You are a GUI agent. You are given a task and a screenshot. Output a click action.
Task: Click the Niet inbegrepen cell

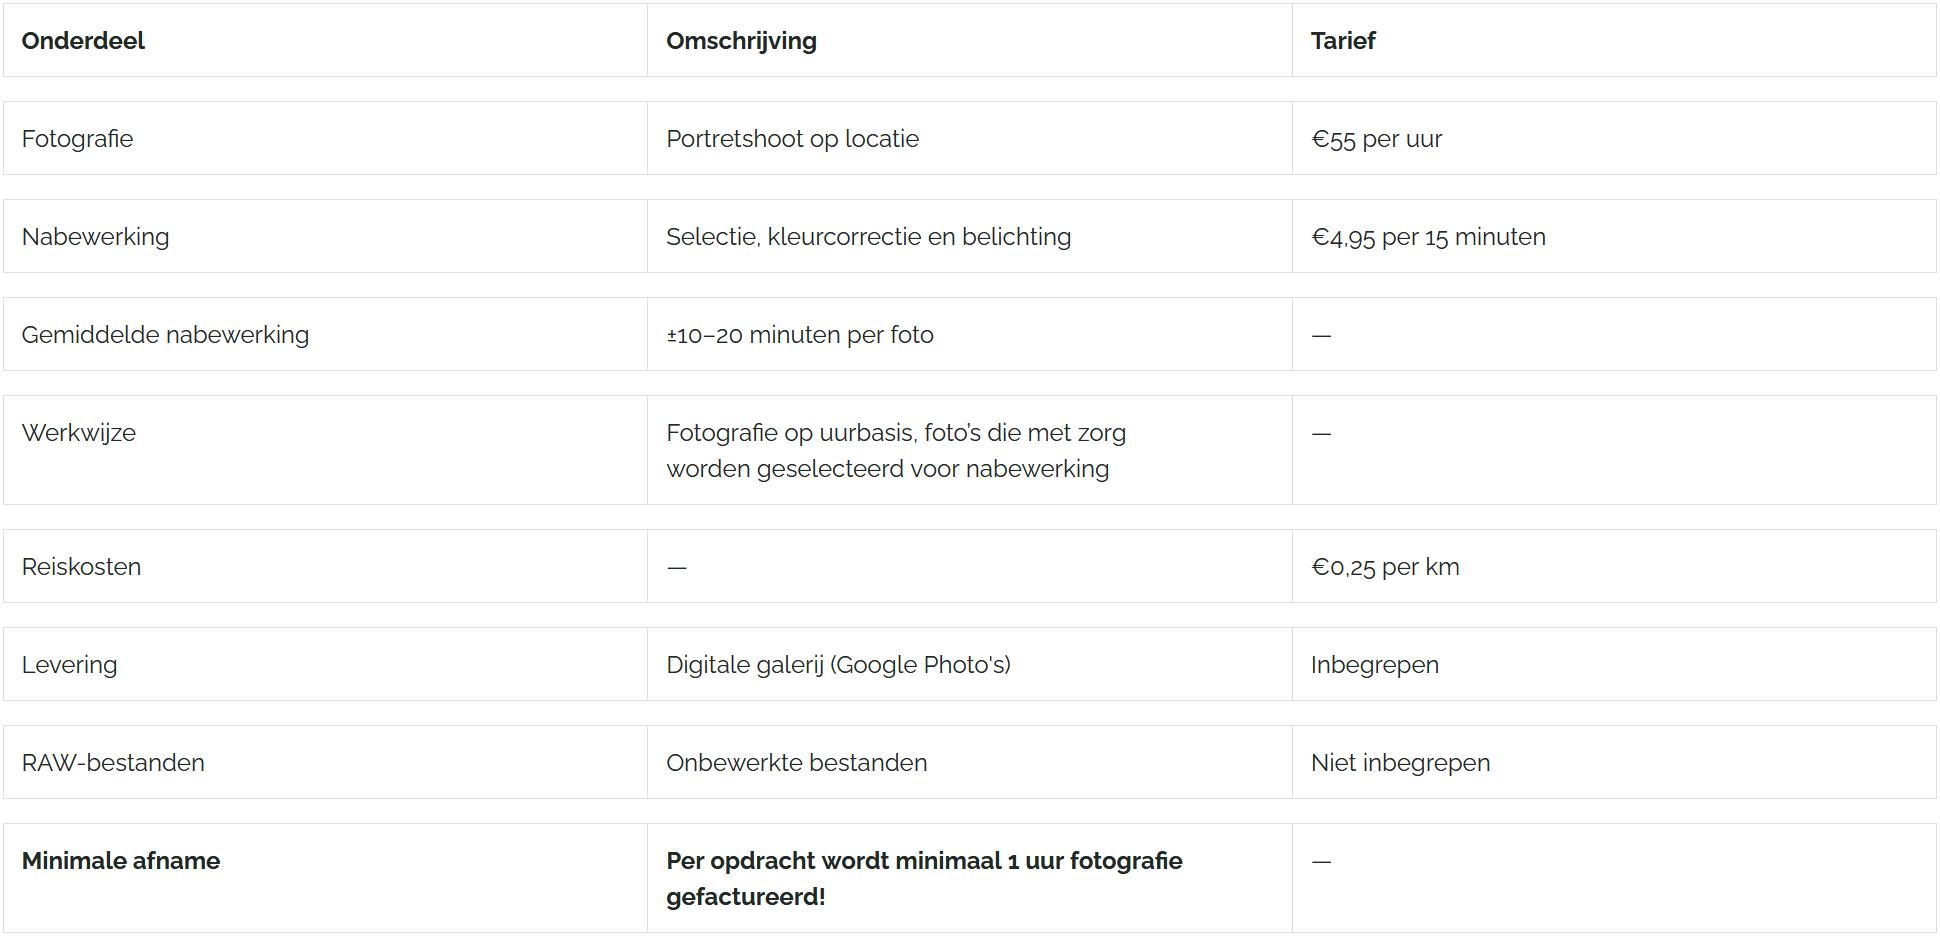click(x=1400, y=763)
